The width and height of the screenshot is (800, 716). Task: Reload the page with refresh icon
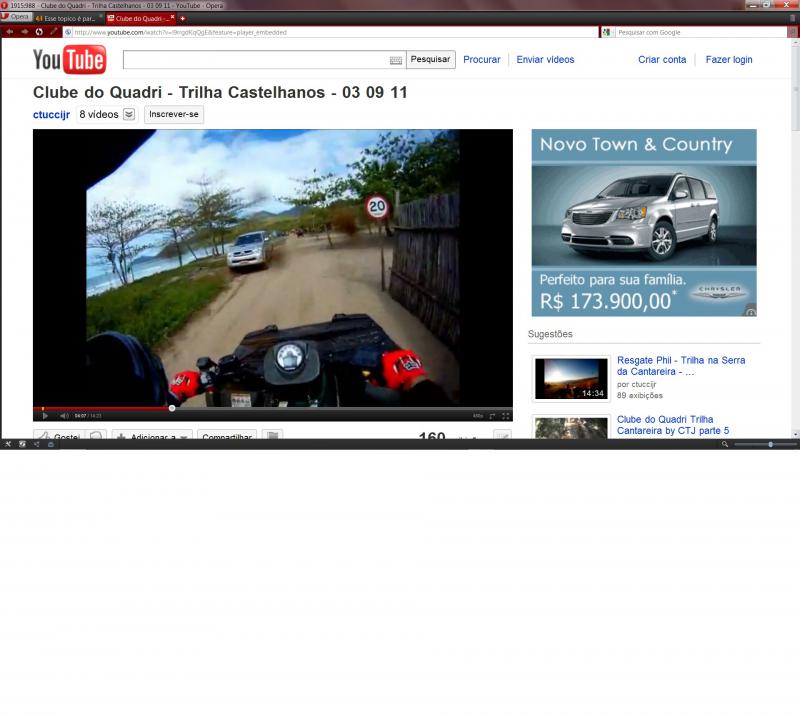tap(39, 32)
